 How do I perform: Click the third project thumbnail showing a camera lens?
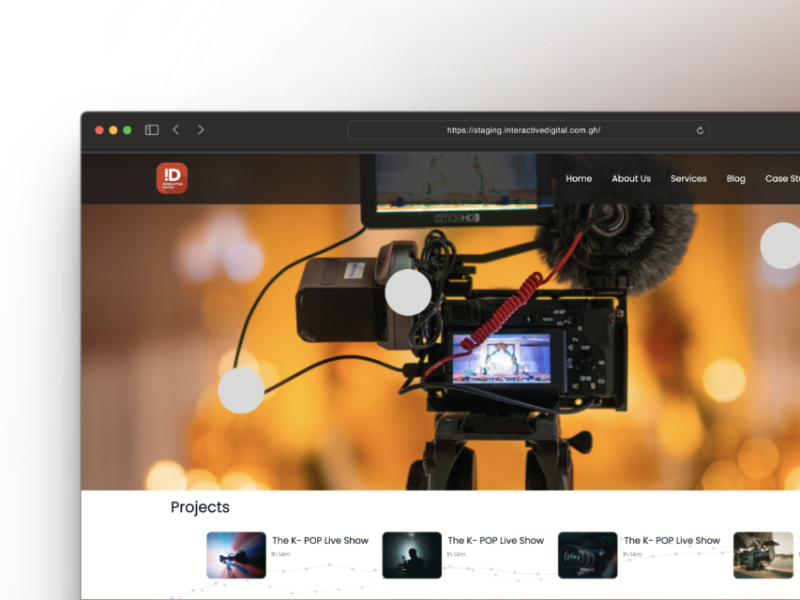click(588, 555)
